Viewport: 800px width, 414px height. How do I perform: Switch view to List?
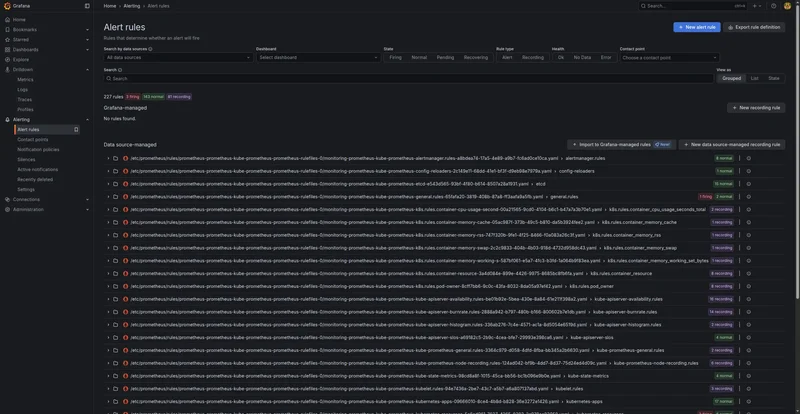(754, 79)
